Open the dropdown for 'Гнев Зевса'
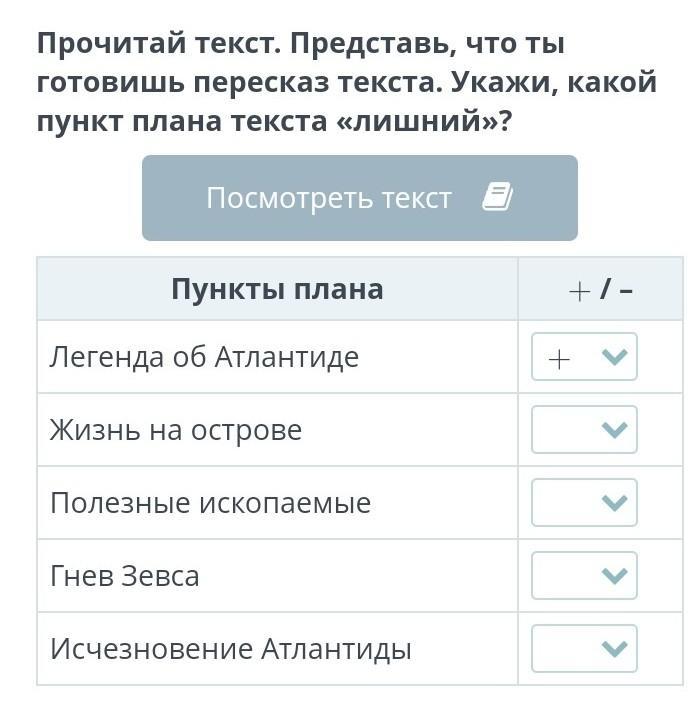This screenshot has width=691, height=716. click(584, 575)
